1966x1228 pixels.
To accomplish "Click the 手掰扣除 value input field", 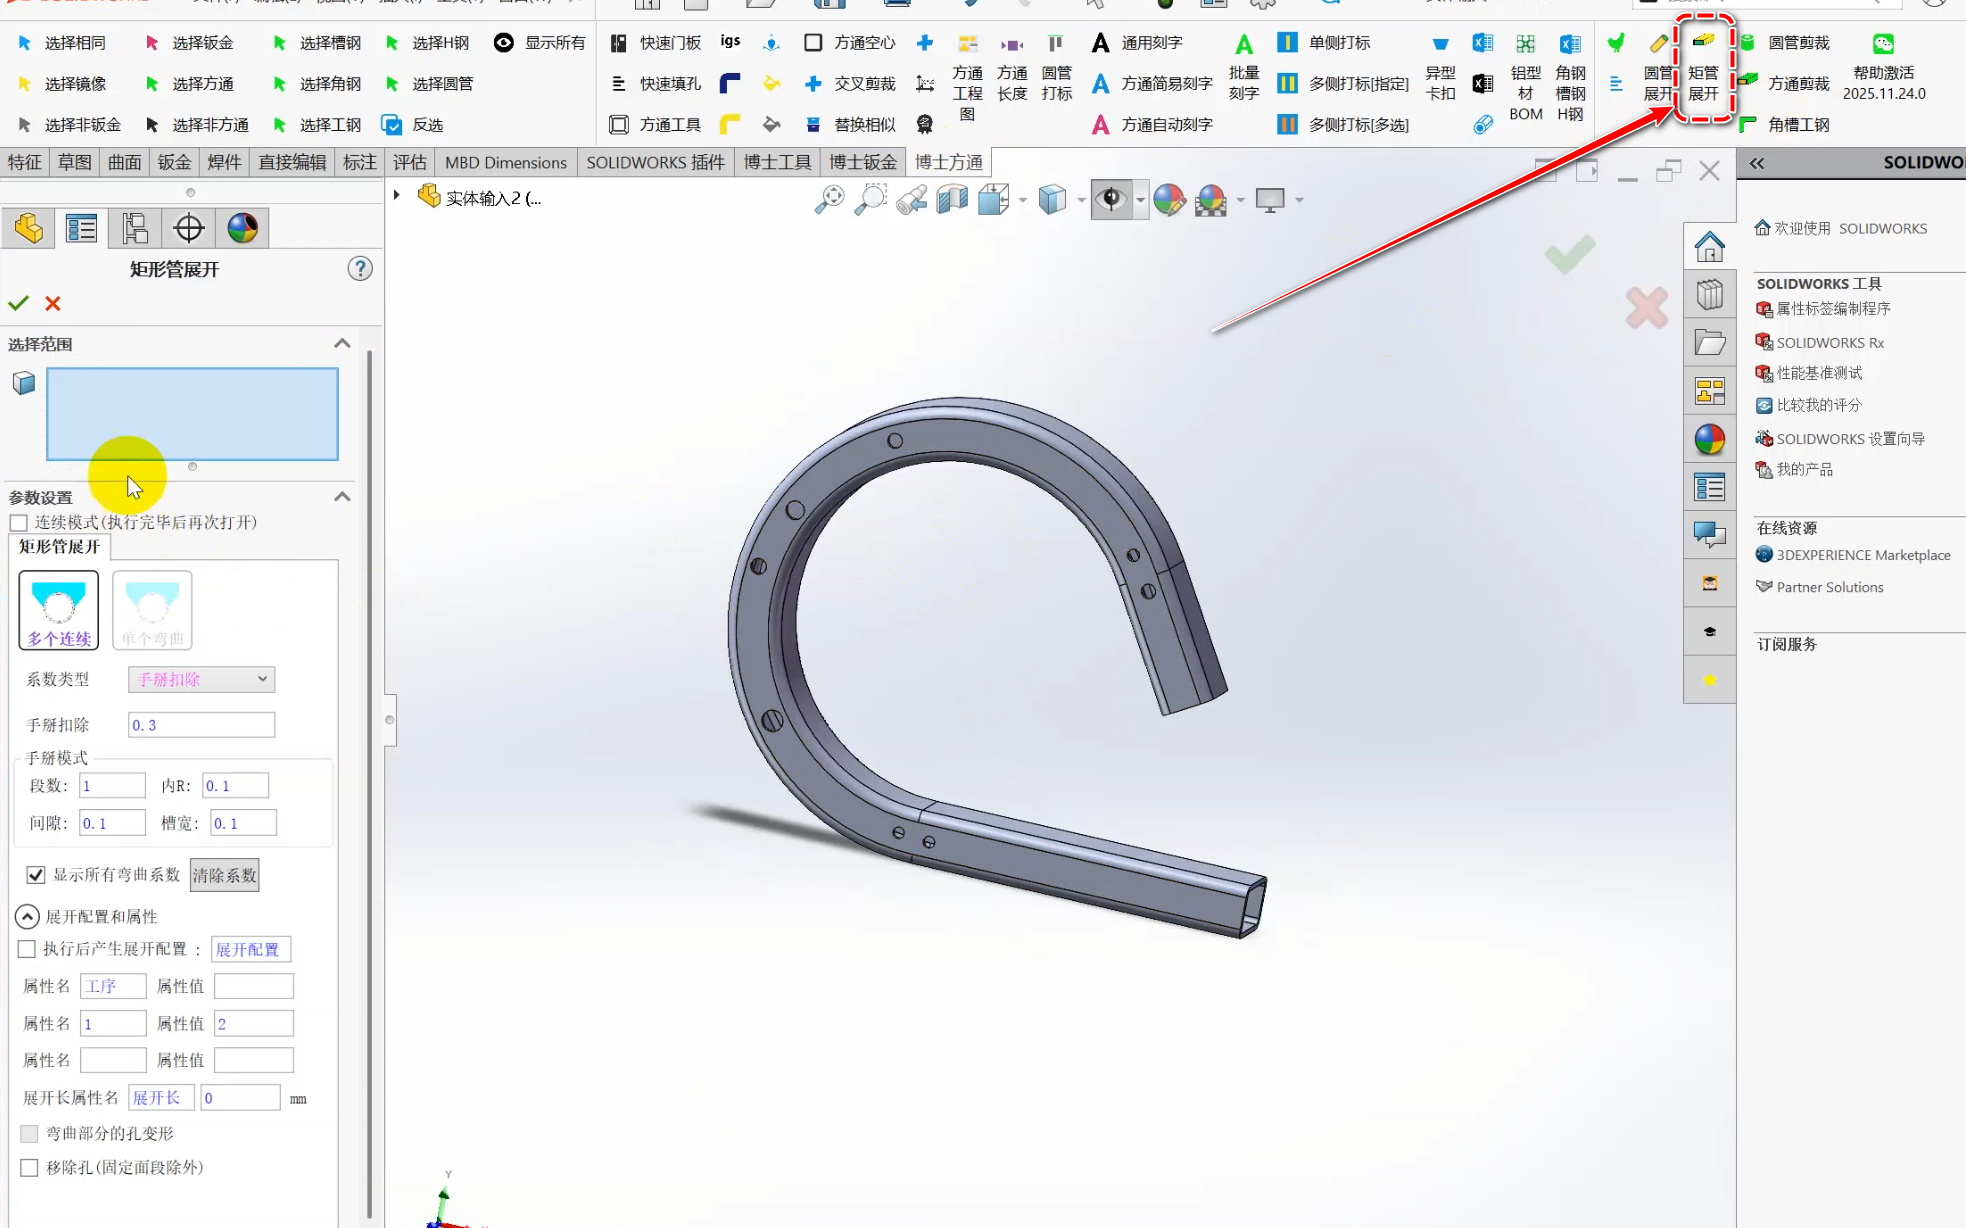I will click(202, 725).
